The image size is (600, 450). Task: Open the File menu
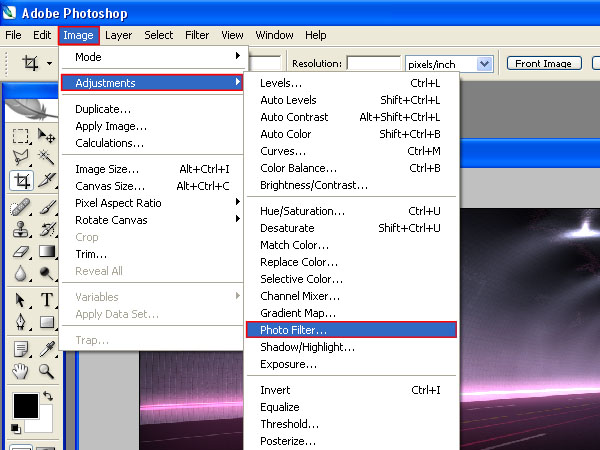pos(13,35)
